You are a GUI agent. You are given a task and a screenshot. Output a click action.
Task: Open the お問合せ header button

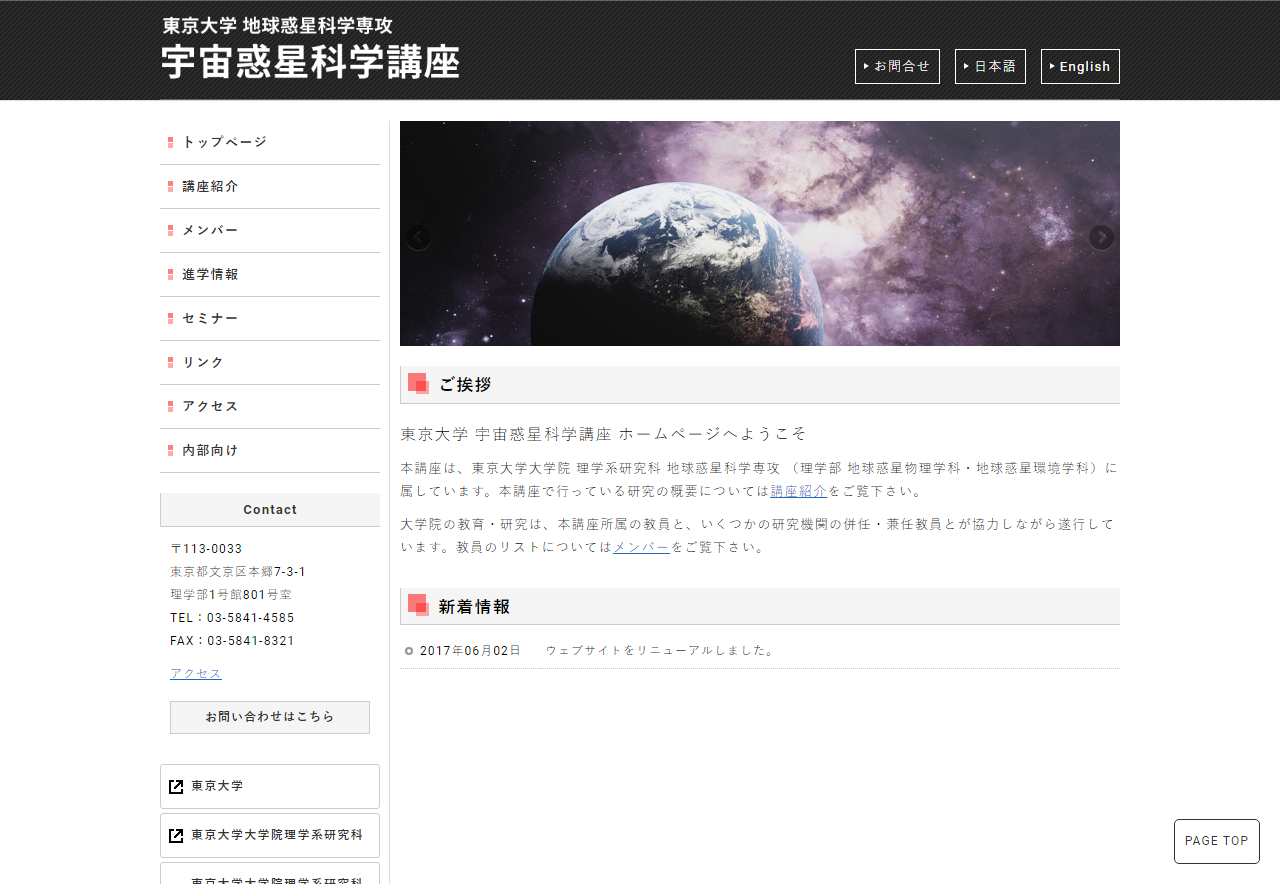click(x=897, y=66)
